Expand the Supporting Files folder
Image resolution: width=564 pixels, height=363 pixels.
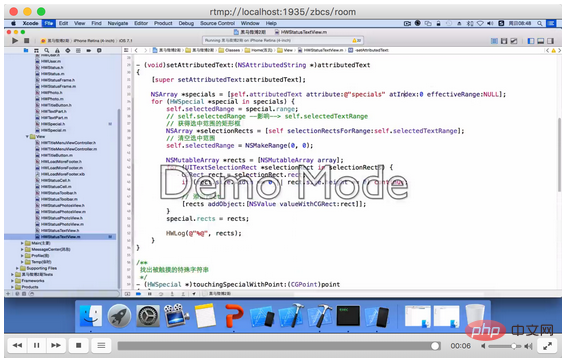pos(17,268)
